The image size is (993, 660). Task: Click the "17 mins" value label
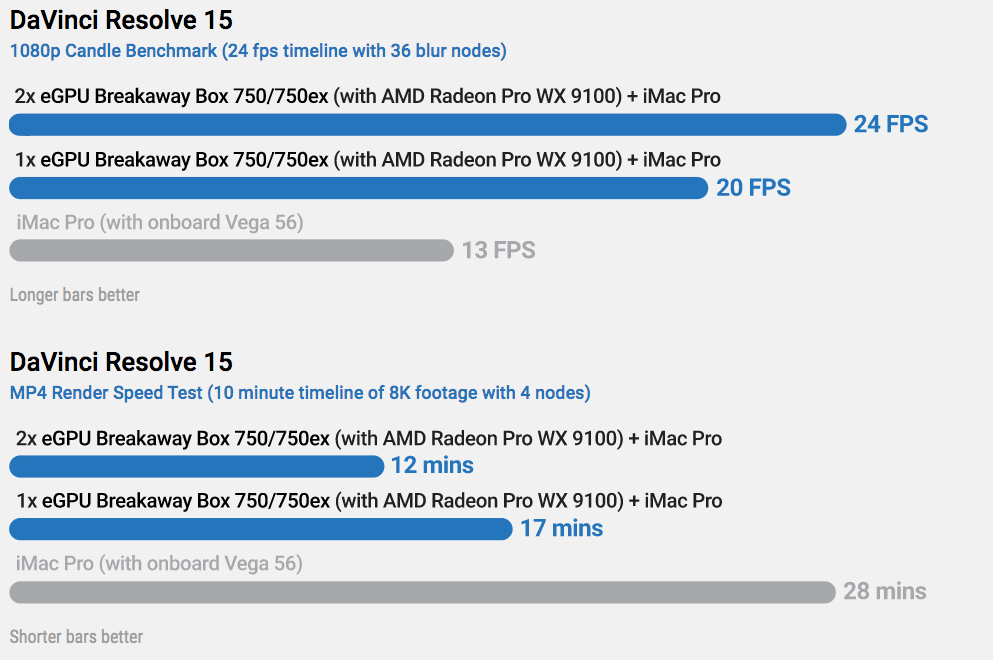[x=561, y=529]
